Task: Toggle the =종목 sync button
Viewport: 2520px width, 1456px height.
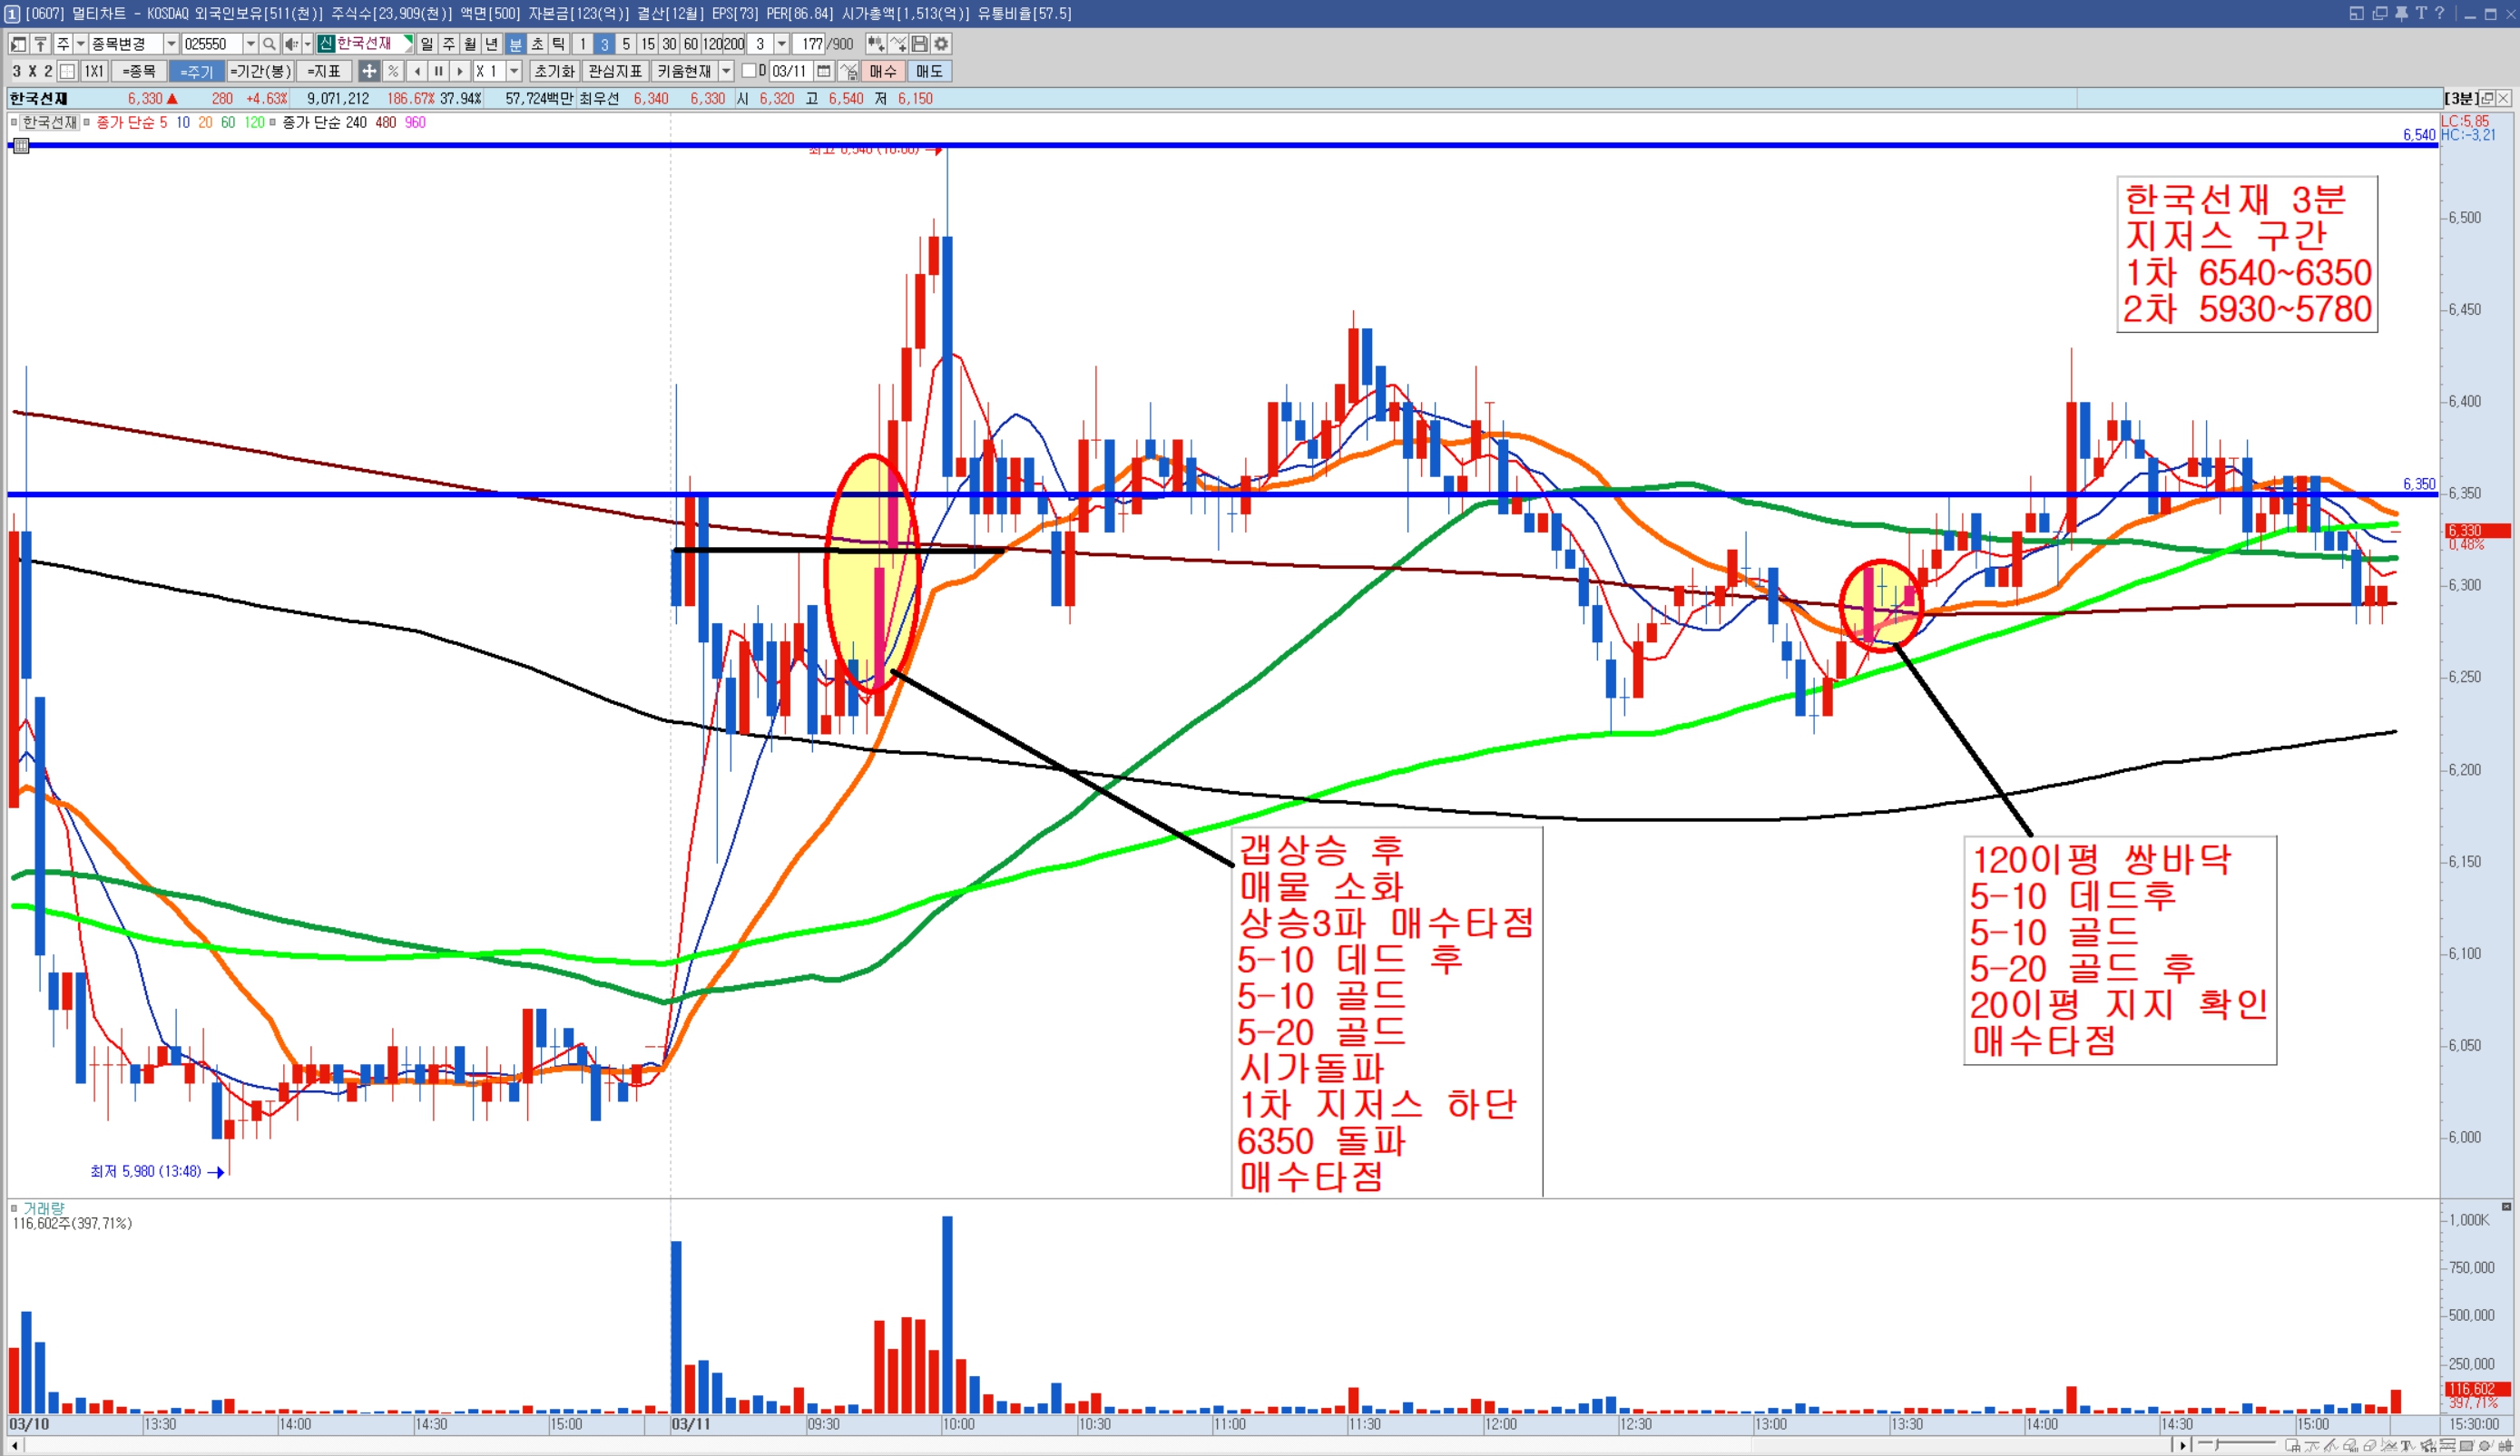Action: coord(138,71)
